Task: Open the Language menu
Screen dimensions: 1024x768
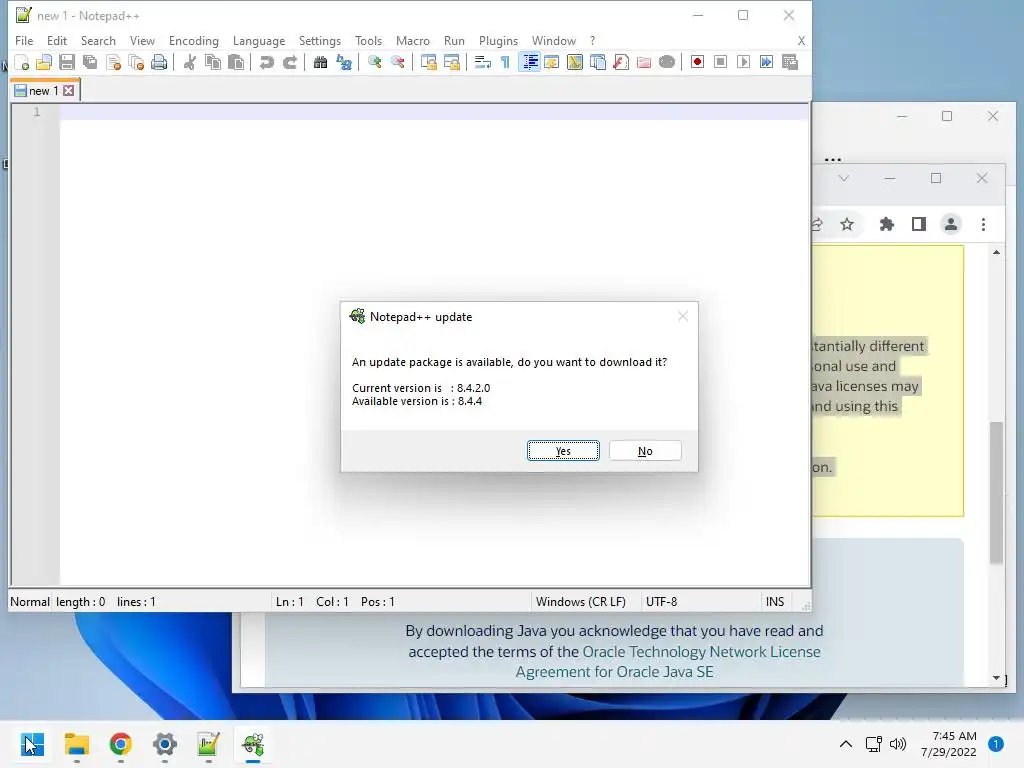Action: pyautogui.click(x=259, y=40)
